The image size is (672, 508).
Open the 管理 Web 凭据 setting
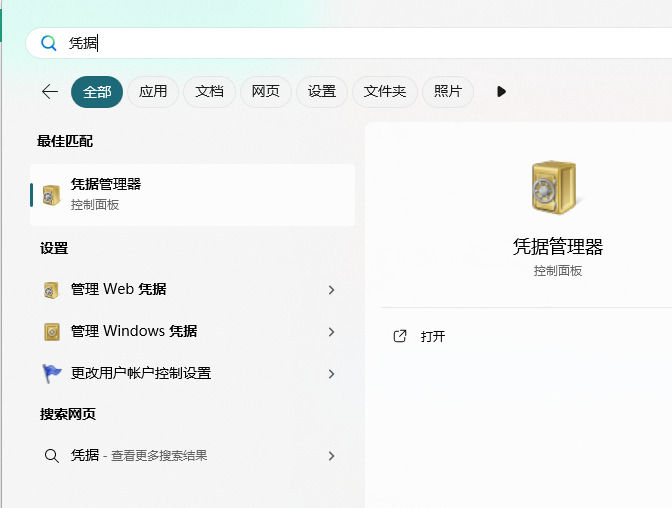[x=192, y=290]
